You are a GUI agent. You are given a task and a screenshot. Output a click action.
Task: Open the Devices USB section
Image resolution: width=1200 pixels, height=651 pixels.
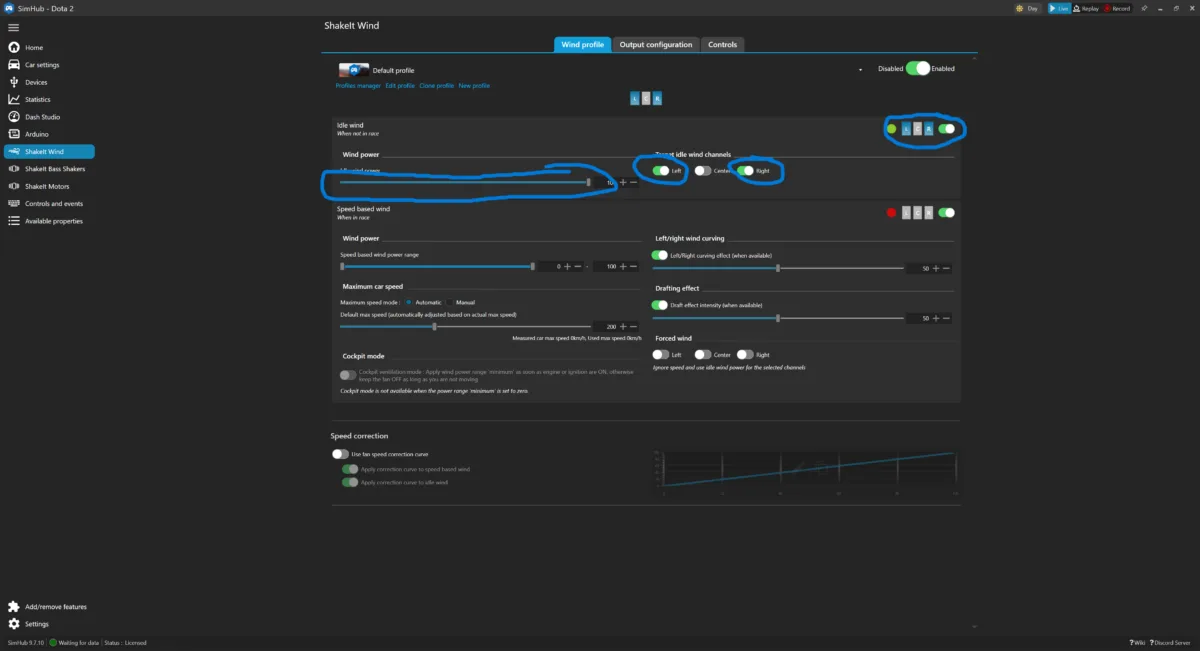point(36,82)
